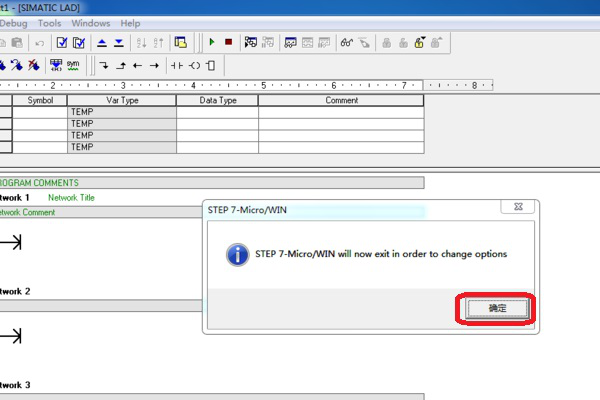
Task: Close the STEP 7-Micro/WIN dialog
Action: pyautogui.click(x=518, y=207)
